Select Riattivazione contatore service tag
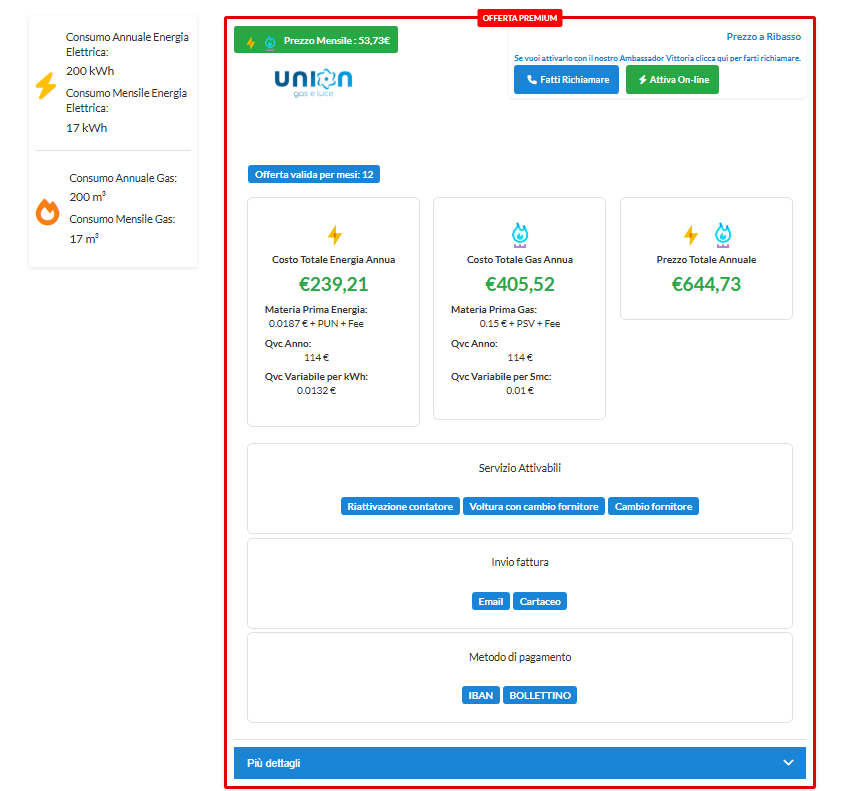 click(400, 506)
